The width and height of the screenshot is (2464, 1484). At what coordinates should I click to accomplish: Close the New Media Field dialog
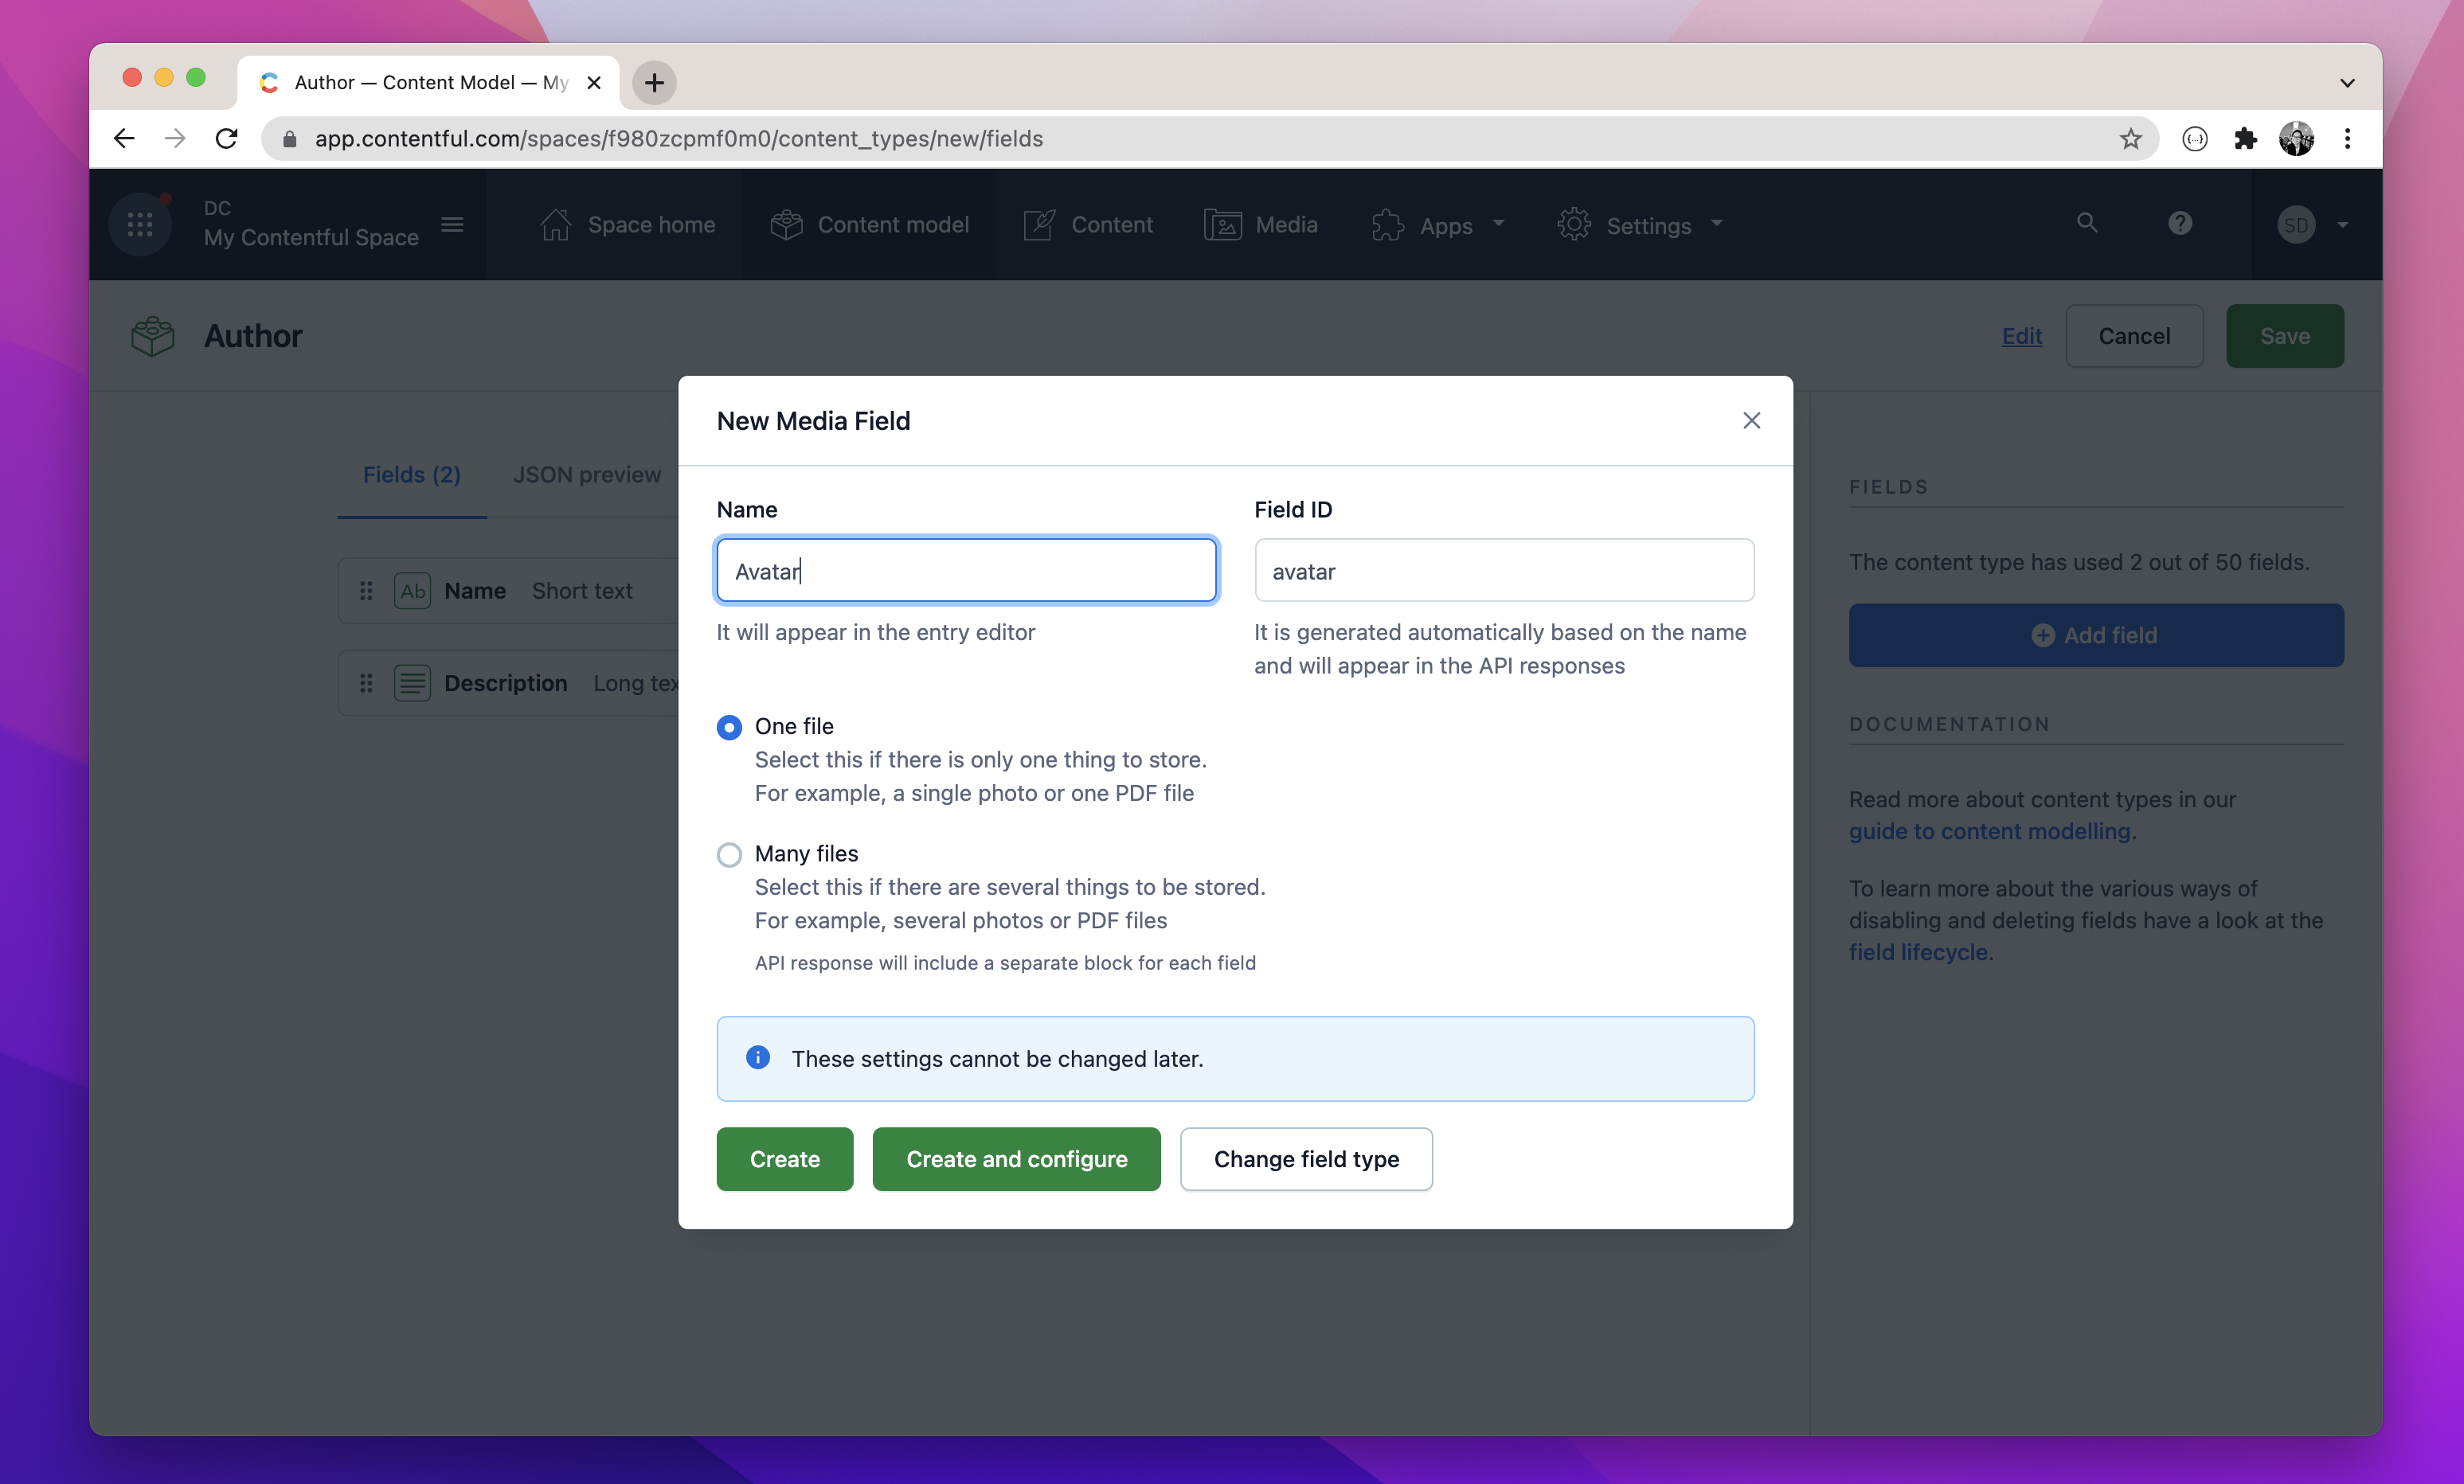tap(1751, 420)
